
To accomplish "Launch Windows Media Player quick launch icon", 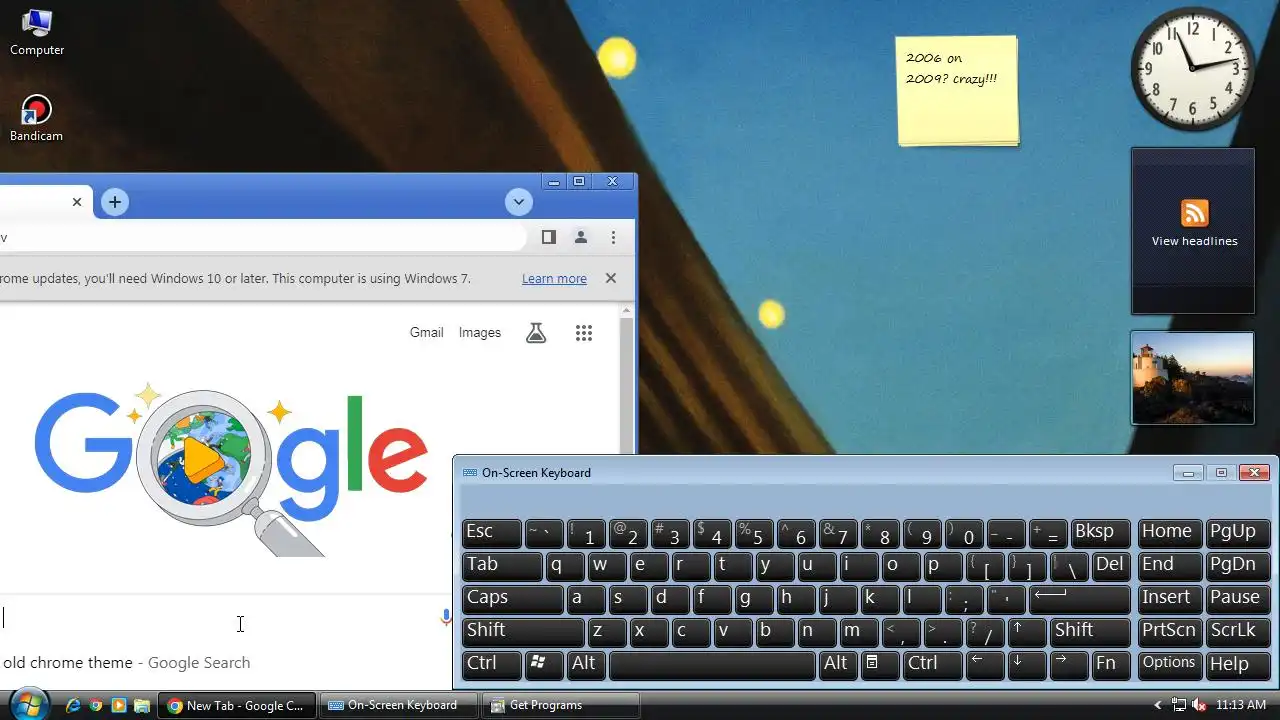I will (119, 705).
